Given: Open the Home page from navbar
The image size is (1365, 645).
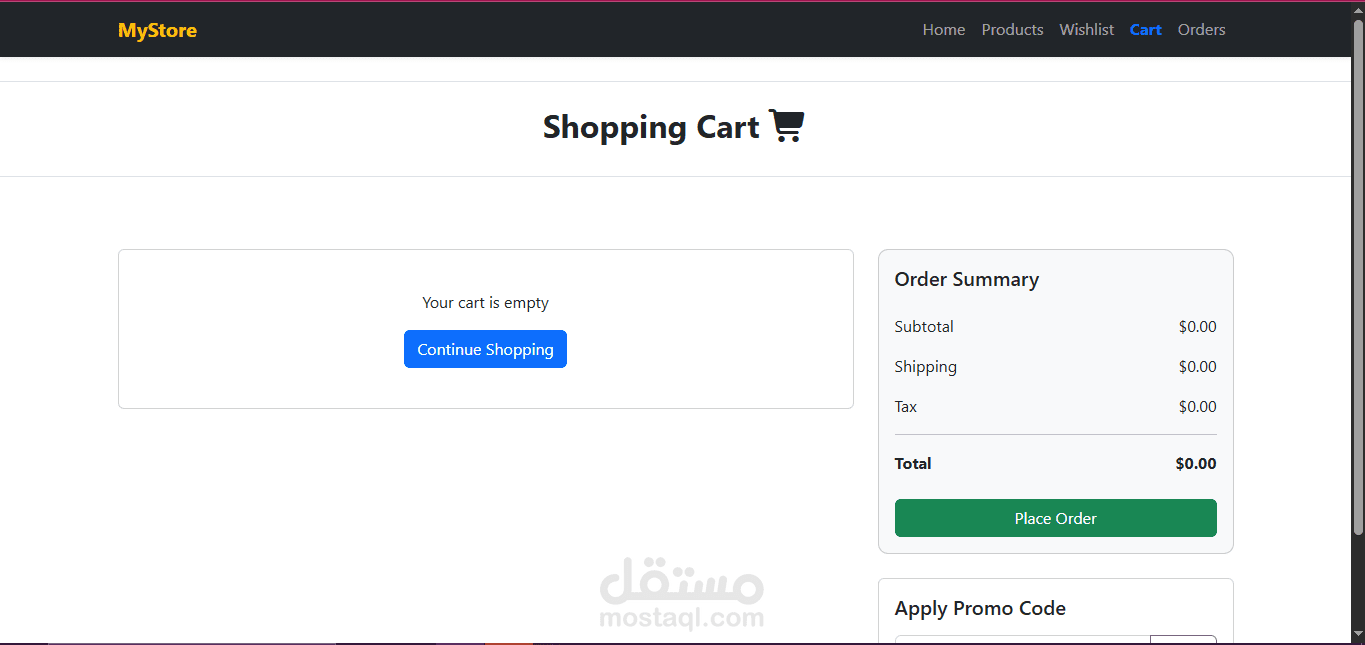Looking at the screenshot, I should point(944,30).
